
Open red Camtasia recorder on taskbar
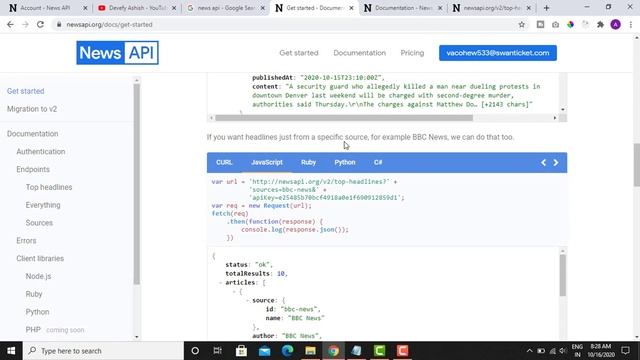[x=402, y=351]
